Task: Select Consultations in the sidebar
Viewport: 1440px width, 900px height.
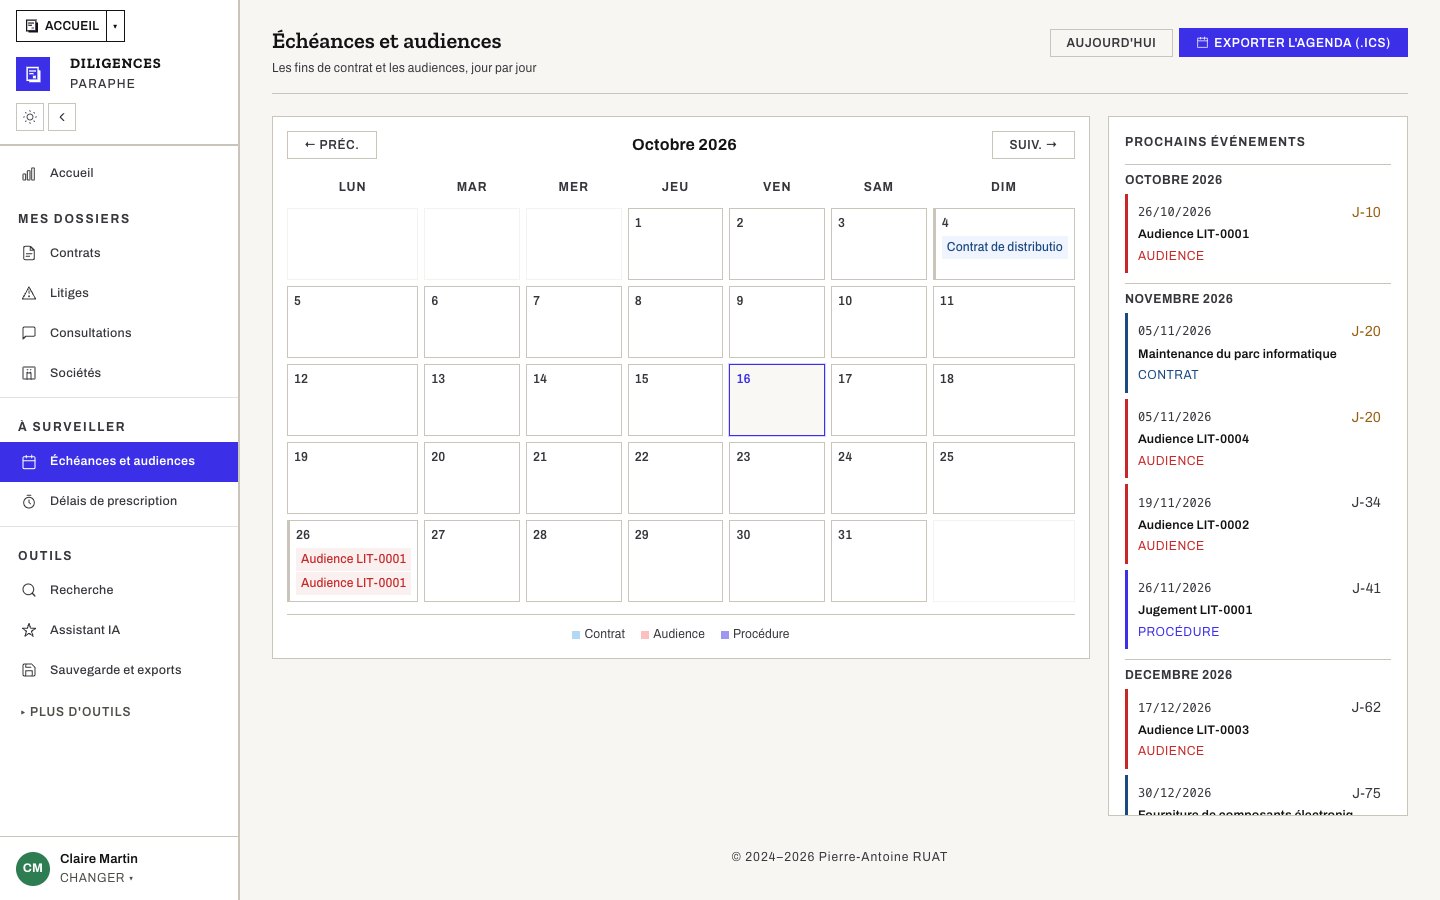Action: coord(119,333)
